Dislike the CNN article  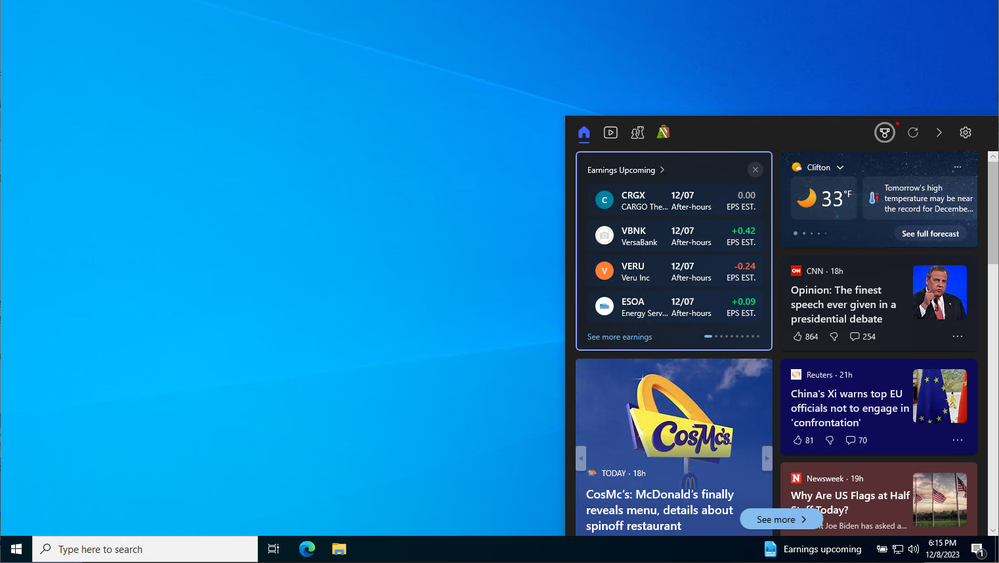[834, 336]
